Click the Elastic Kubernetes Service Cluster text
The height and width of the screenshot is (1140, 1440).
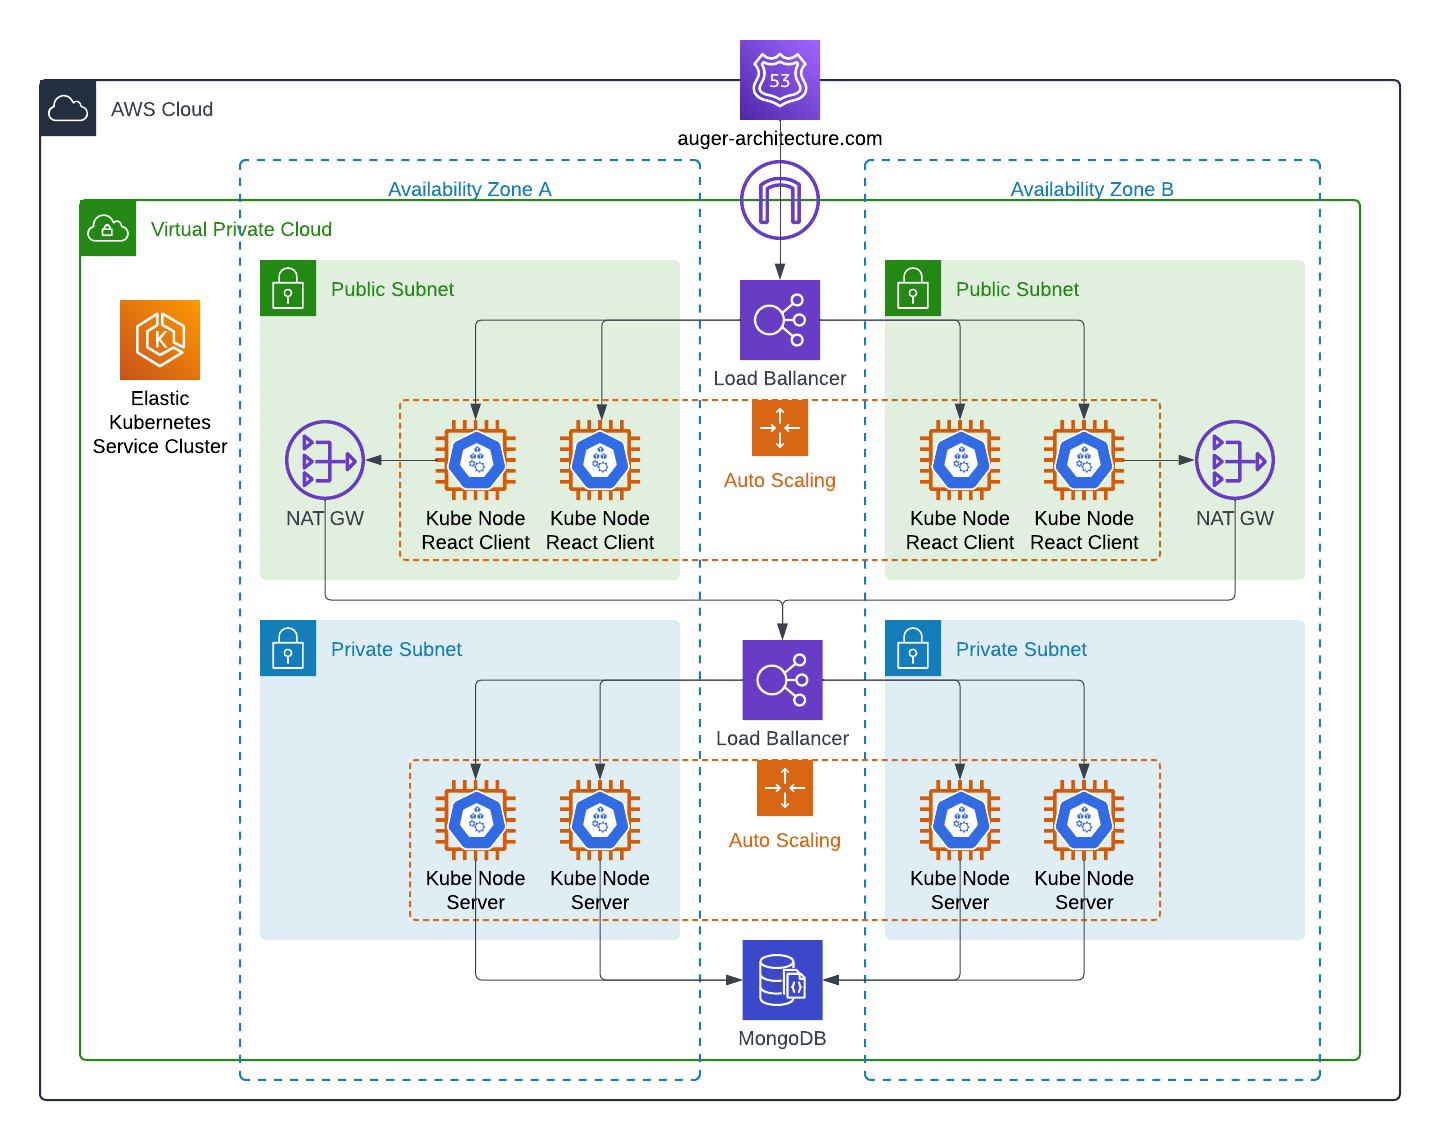coord(160,422)
